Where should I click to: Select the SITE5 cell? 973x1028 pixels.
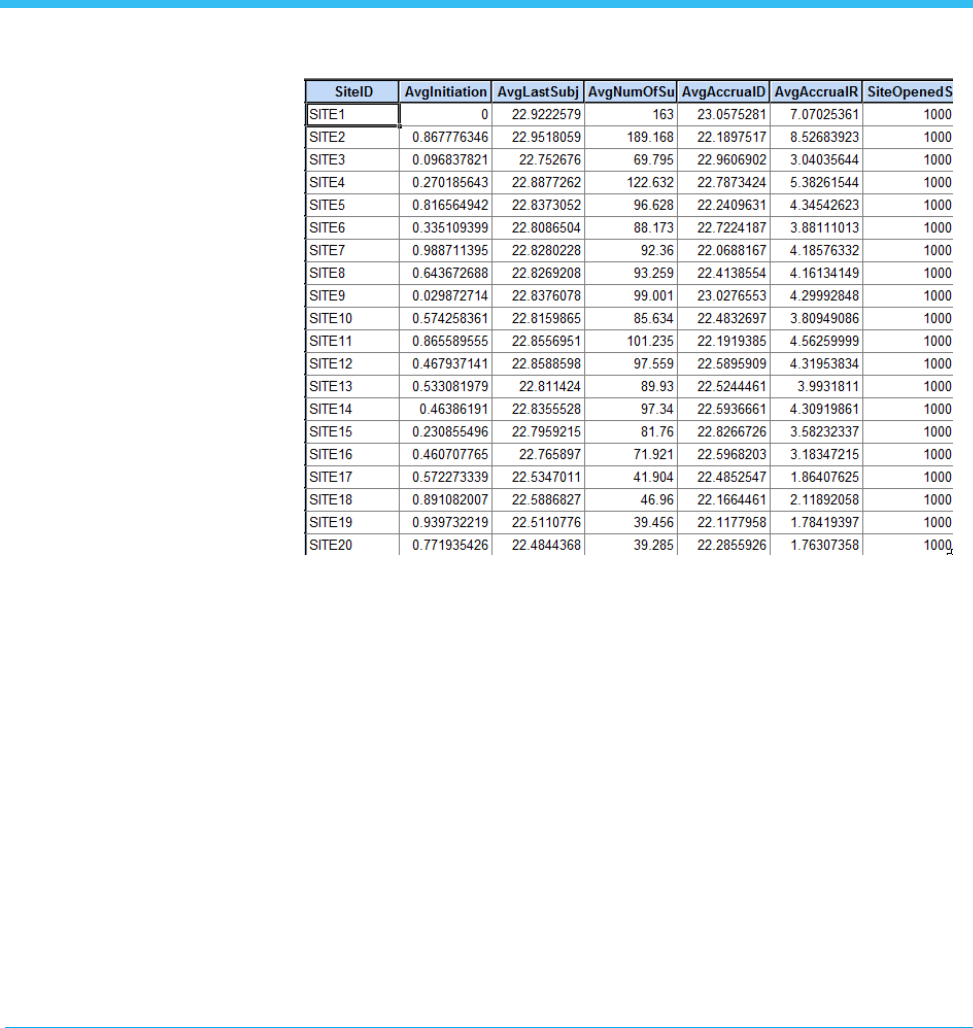[x=353, y=205]
